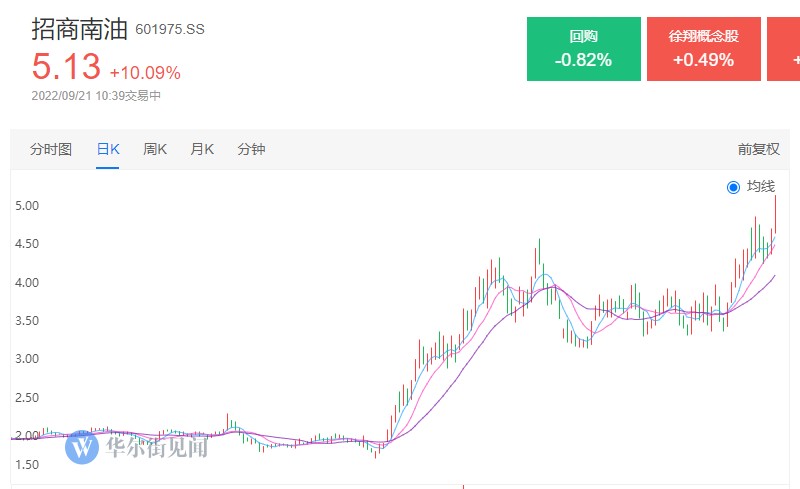Open the green 回购 sector card
The height and width of the screenshot is (489, 800).
[x=583, y=49]
